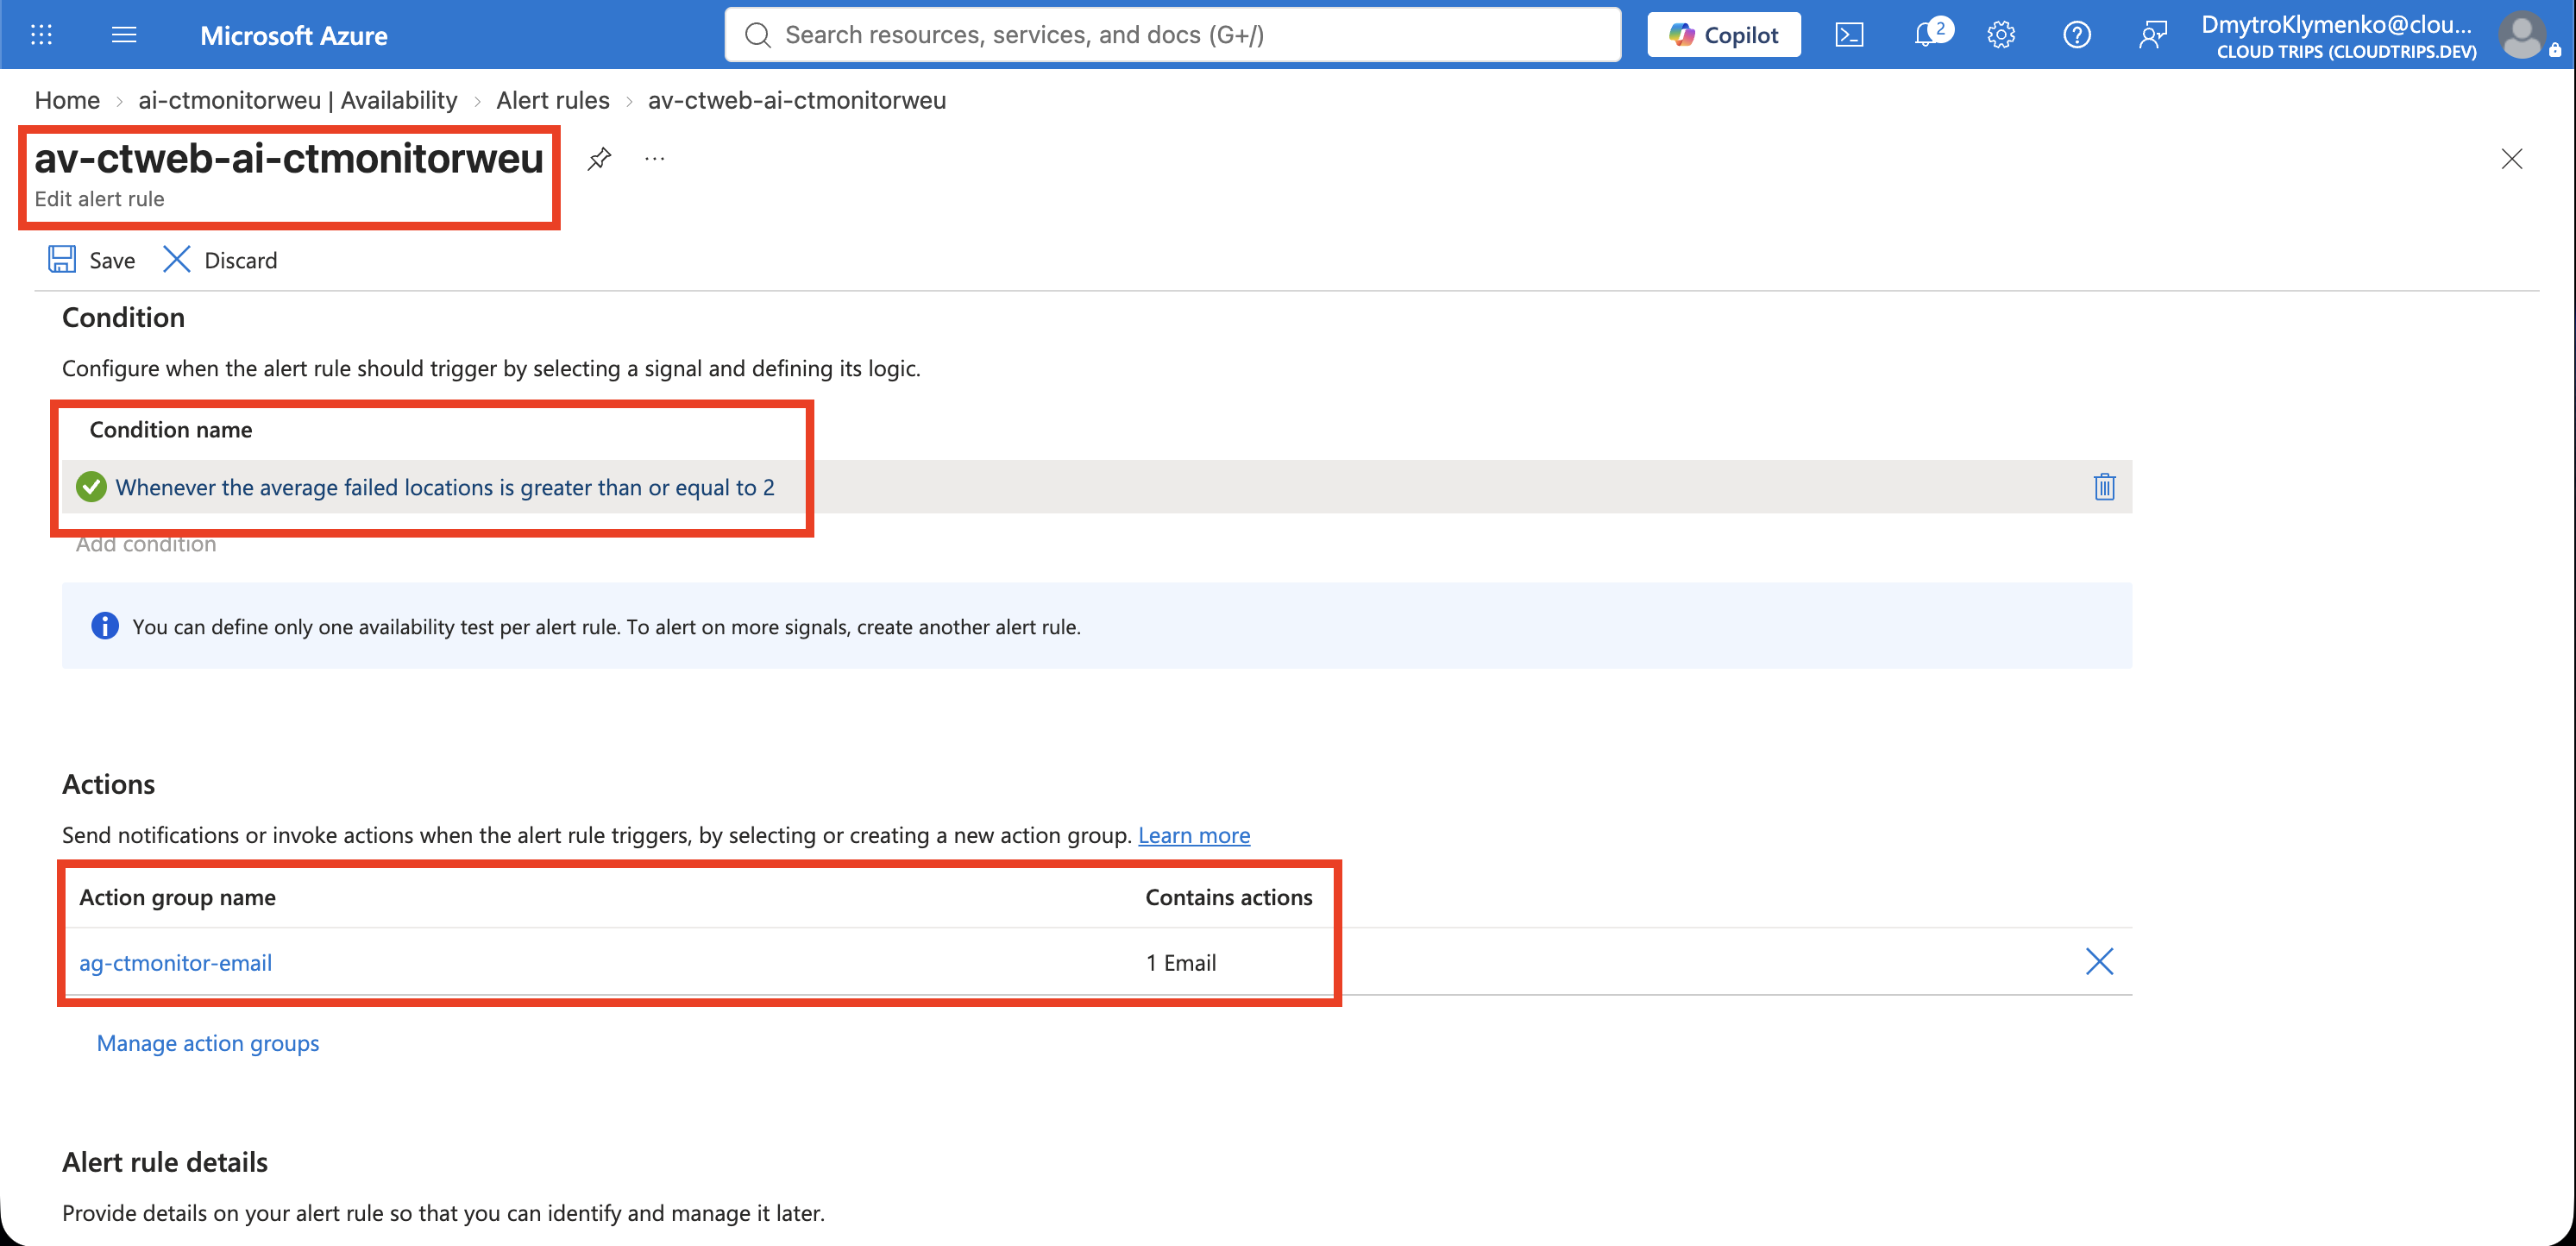The image size is (2576, 1246).
Task: Open the help question mark icon
Action: pos(2076,35)
